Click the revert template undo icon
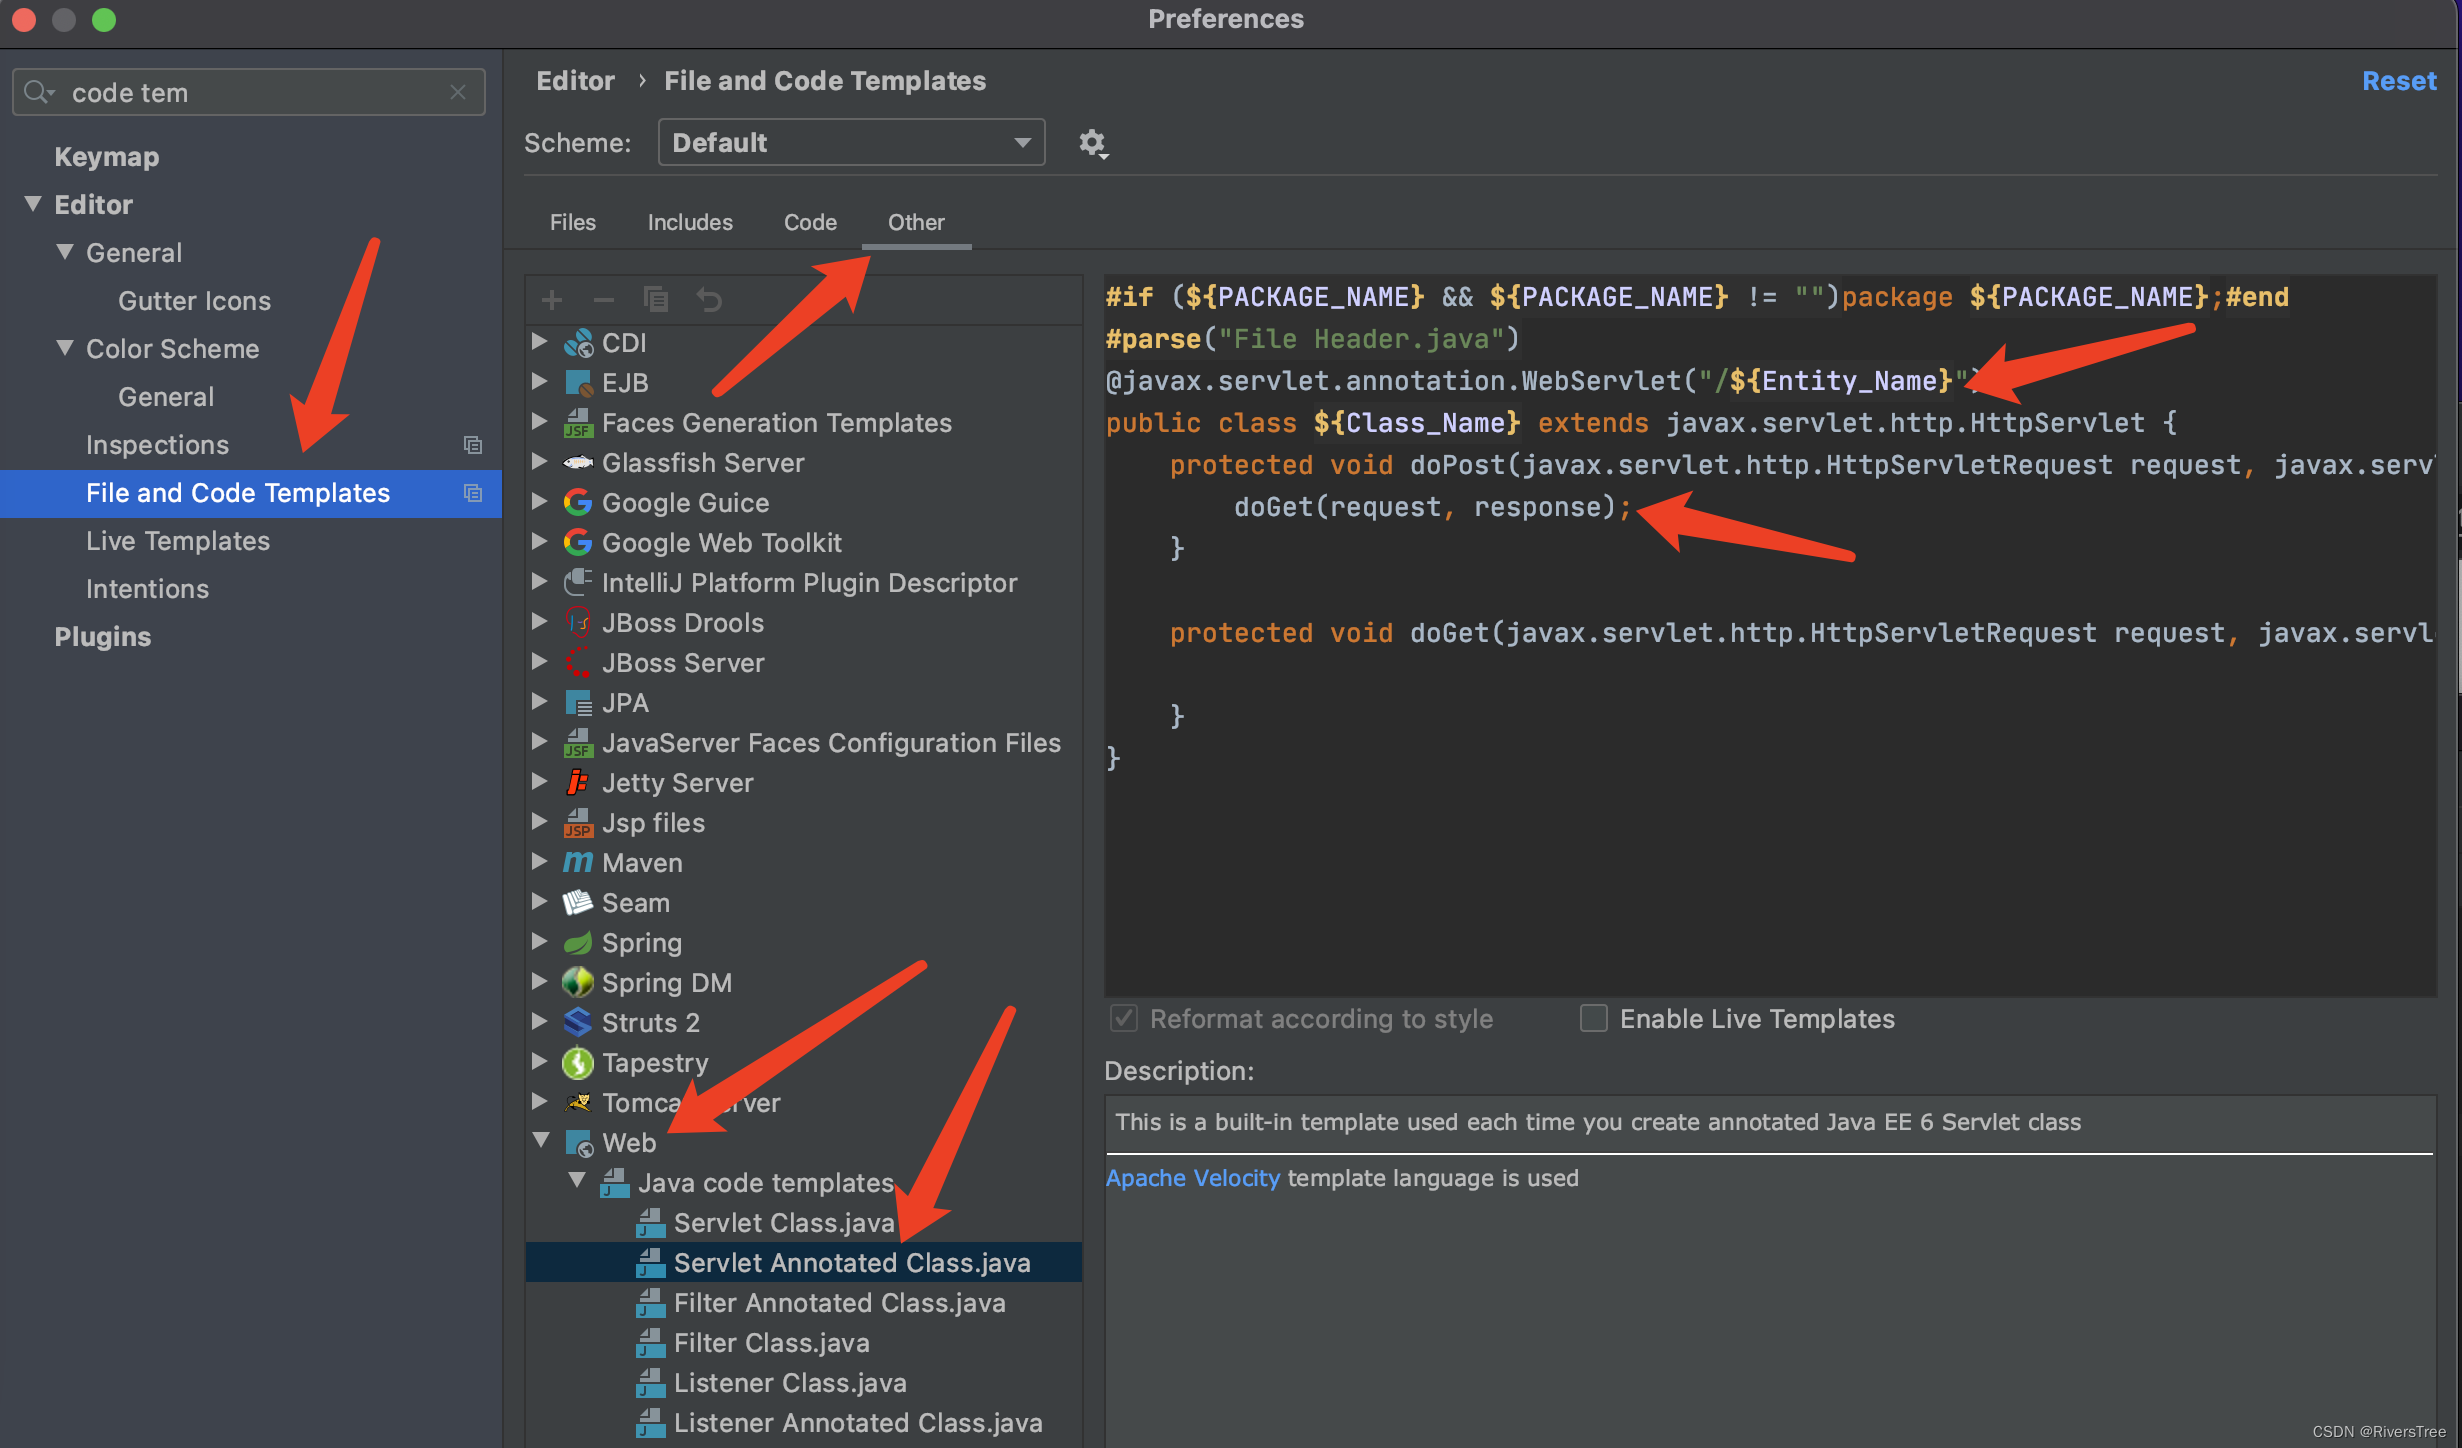 pos(709,300)
